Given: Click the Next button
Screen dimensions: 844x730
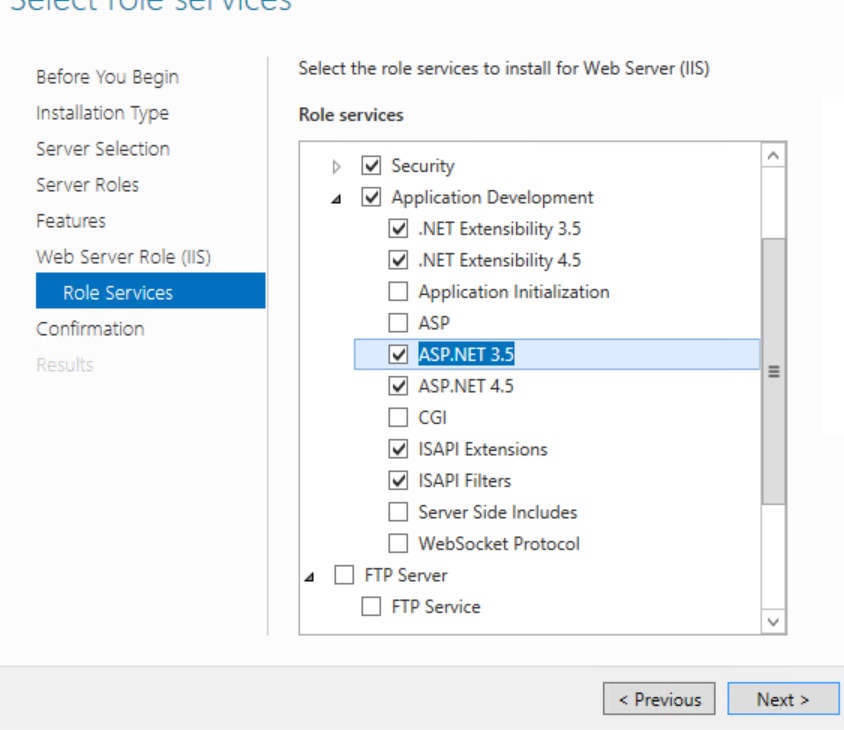Looking at the screenshot, I should pos(783,698).
